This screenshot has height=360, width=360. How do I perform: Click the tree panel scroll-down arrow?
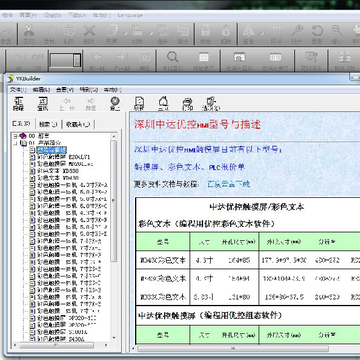(114, 338)
